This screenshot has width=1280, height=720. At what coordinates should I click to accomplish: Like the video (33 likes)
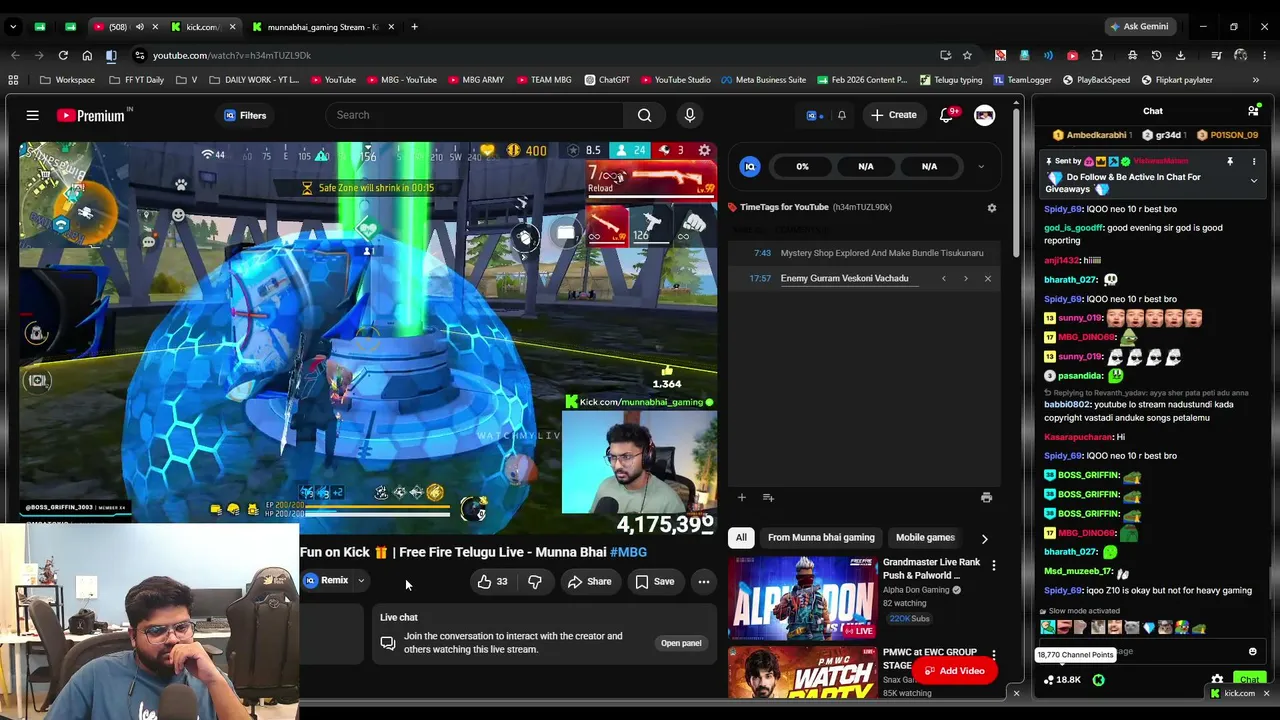tap(493, 582)
